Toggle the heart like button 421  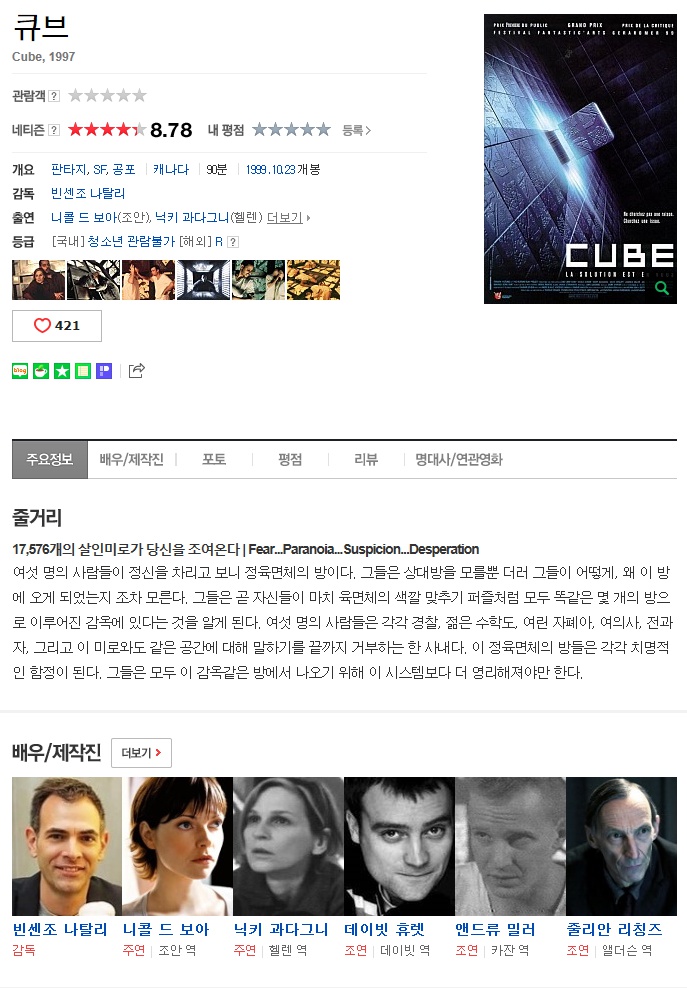point(57,326)
